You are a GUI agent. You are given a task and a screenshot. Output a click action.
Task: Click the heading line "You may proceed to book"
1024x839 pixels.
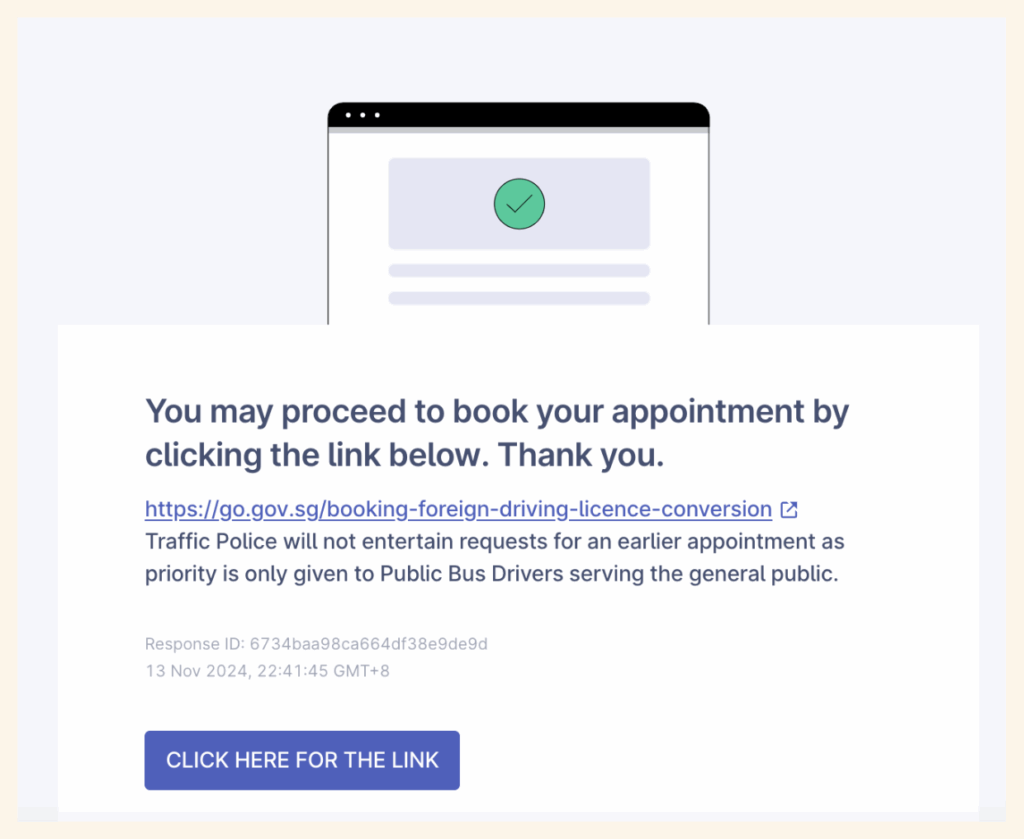click(x=497, y=412)
